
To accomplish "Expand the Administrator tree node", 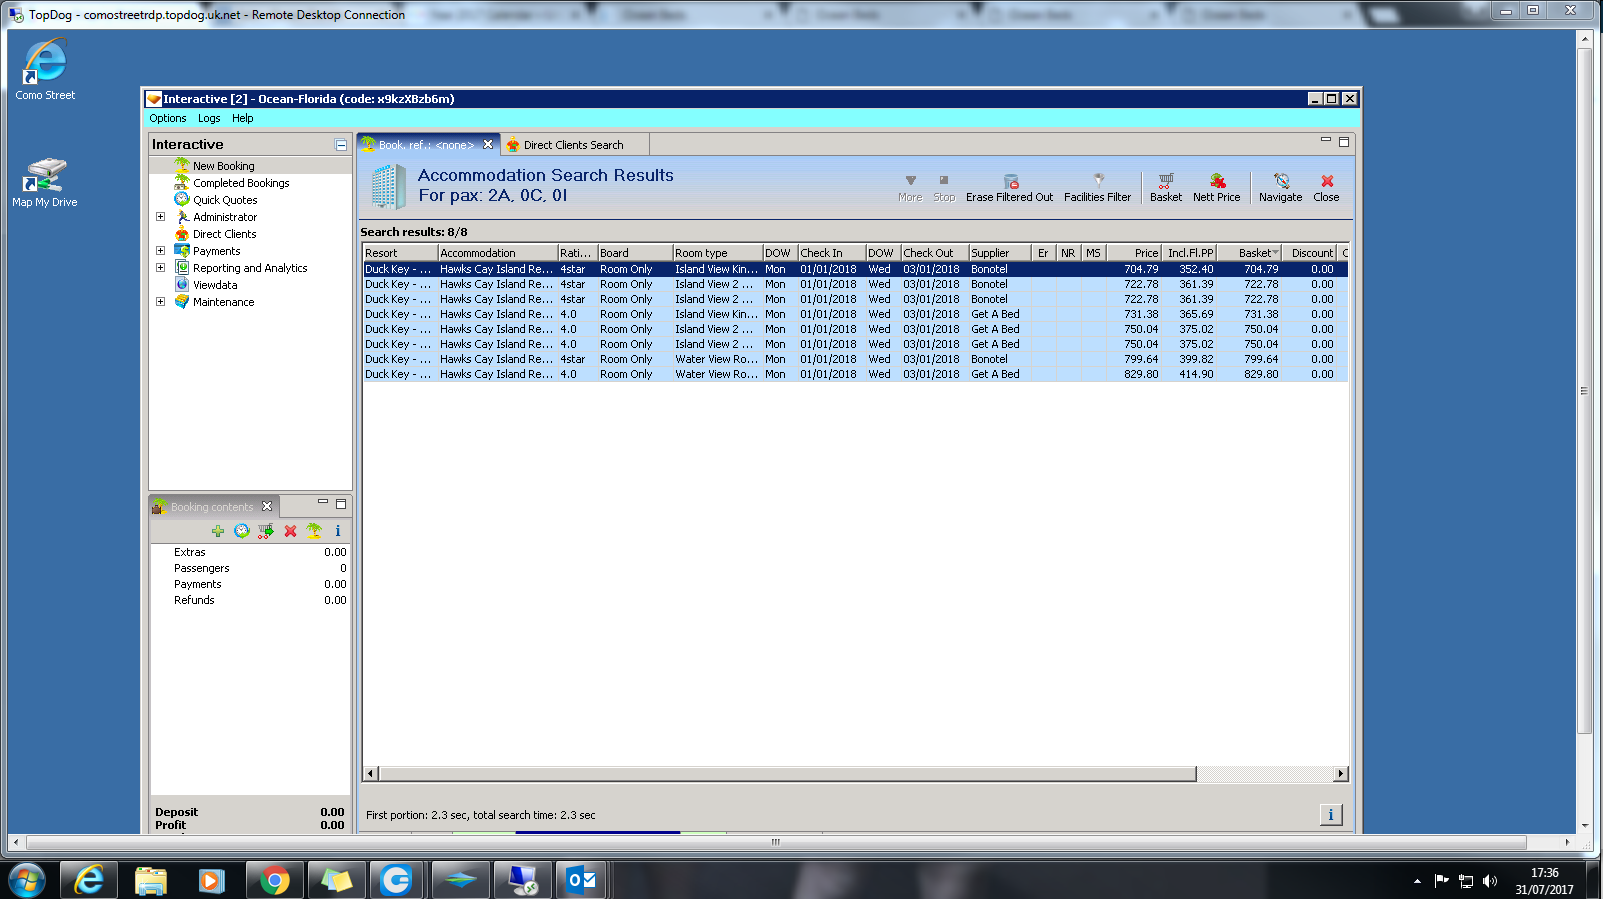I will point(160,217).
